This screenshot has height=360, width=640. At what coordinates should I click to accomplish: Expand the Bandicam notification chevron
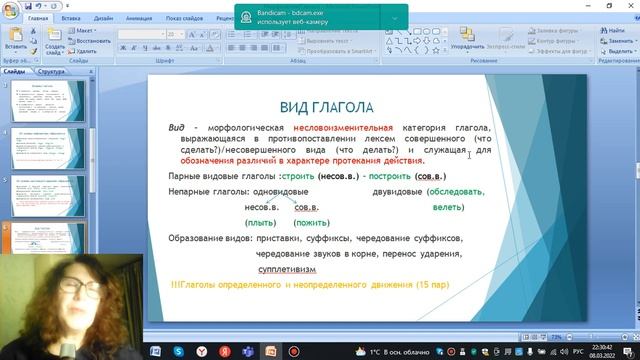(x=394, y=18)
